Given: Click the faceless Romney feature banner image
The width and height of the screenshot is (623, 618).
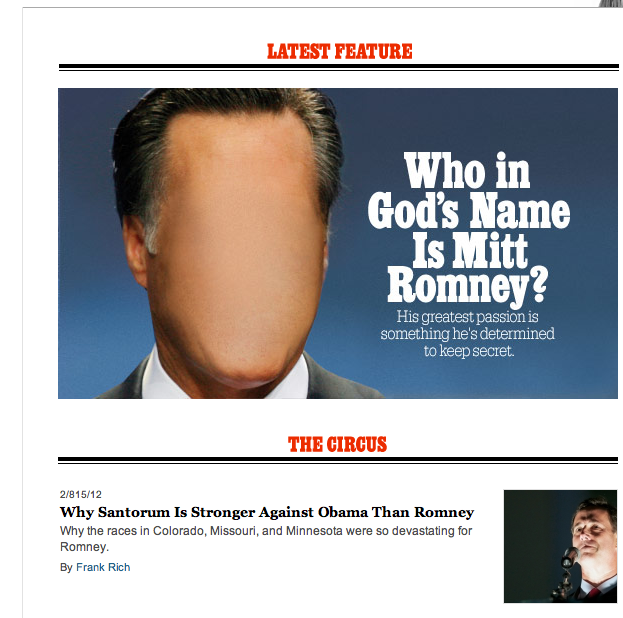Looking at the screenshot, I should 338,243.
